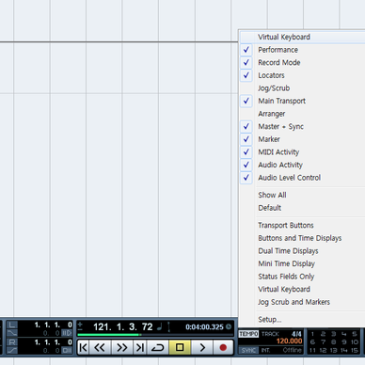
Task: Click the yellow Stop button
Action: coord(180,347)
